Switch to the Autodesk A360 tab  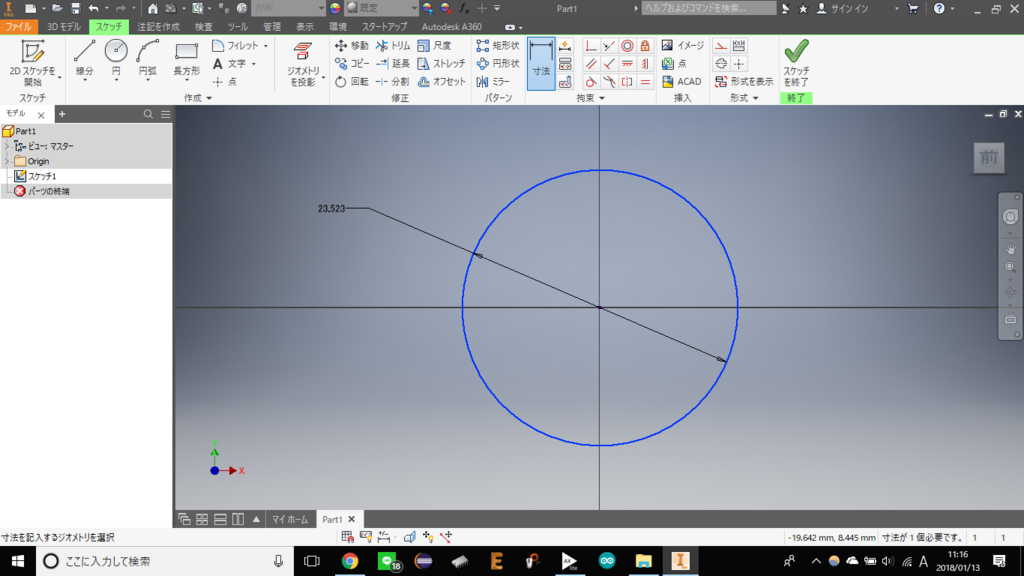coord(451,27)
